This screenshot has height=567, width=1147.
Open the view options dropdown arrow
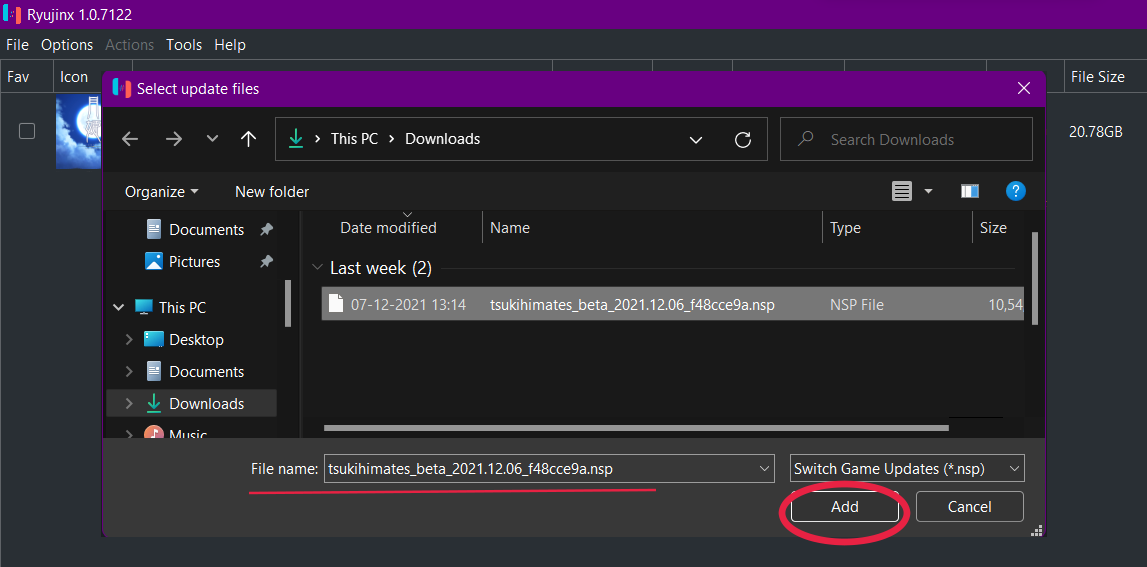928,192
